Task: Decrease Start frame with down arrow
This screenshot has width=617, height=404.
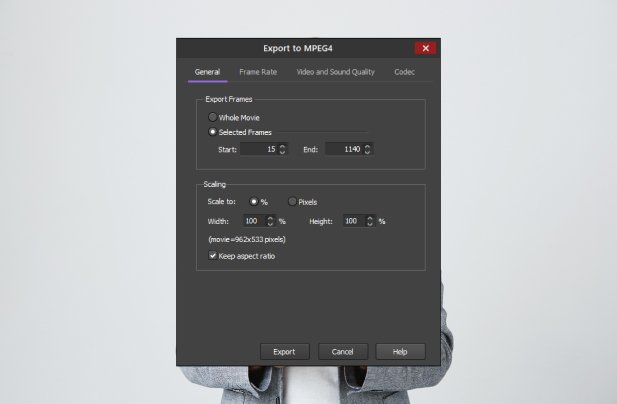Action: [282, 152]
